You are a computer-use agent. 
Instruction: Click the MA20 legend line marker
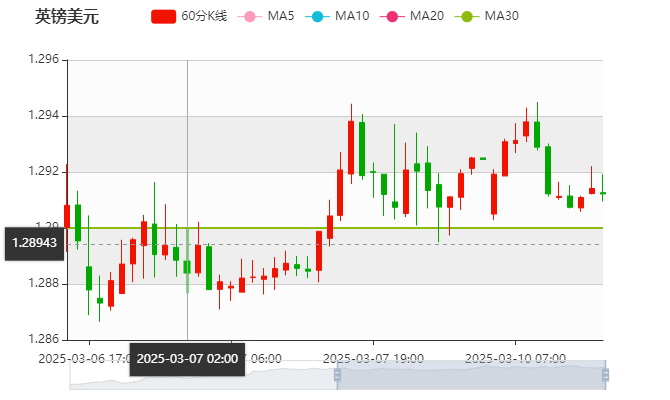click(x=391, y=16)
